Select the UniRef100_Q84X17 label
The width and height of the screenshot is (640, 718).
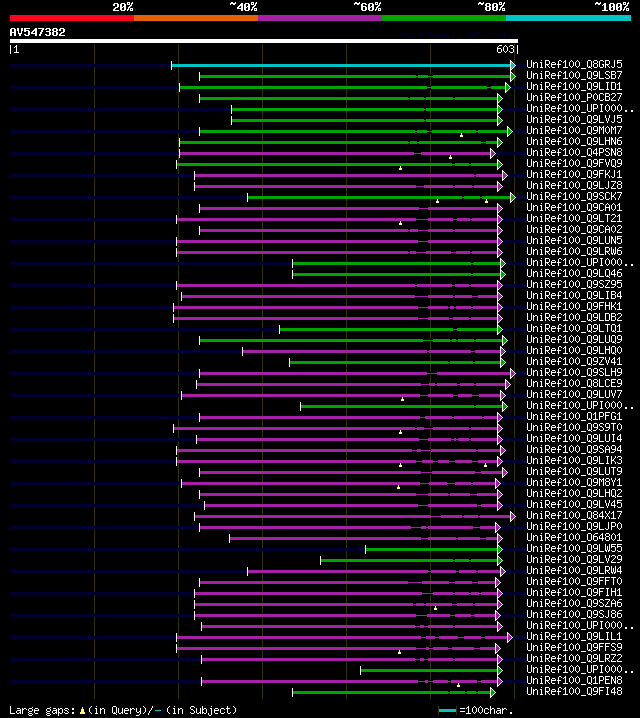tap(574, 515)
